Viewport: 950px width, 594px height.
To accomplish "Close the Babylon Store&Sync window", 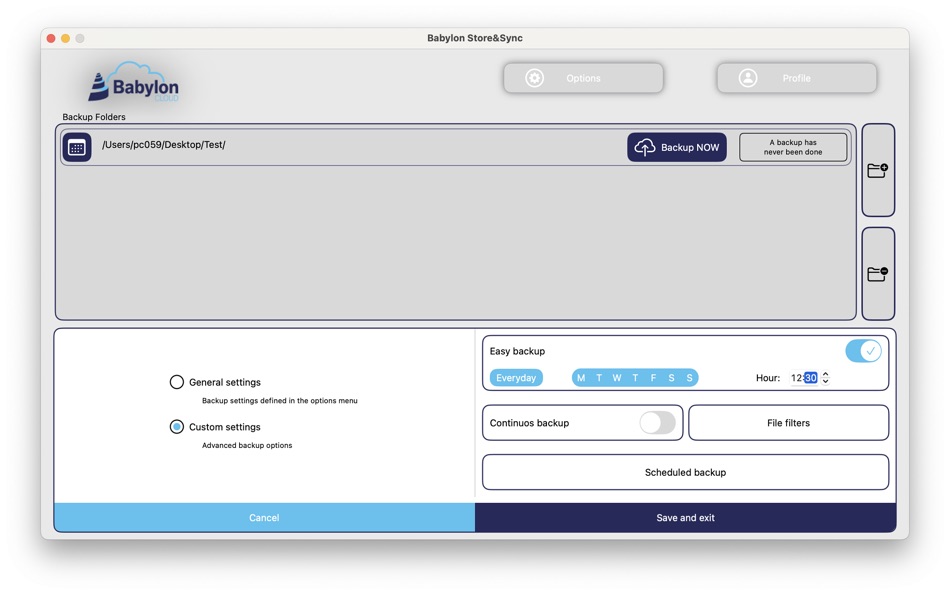I will 51,38.
